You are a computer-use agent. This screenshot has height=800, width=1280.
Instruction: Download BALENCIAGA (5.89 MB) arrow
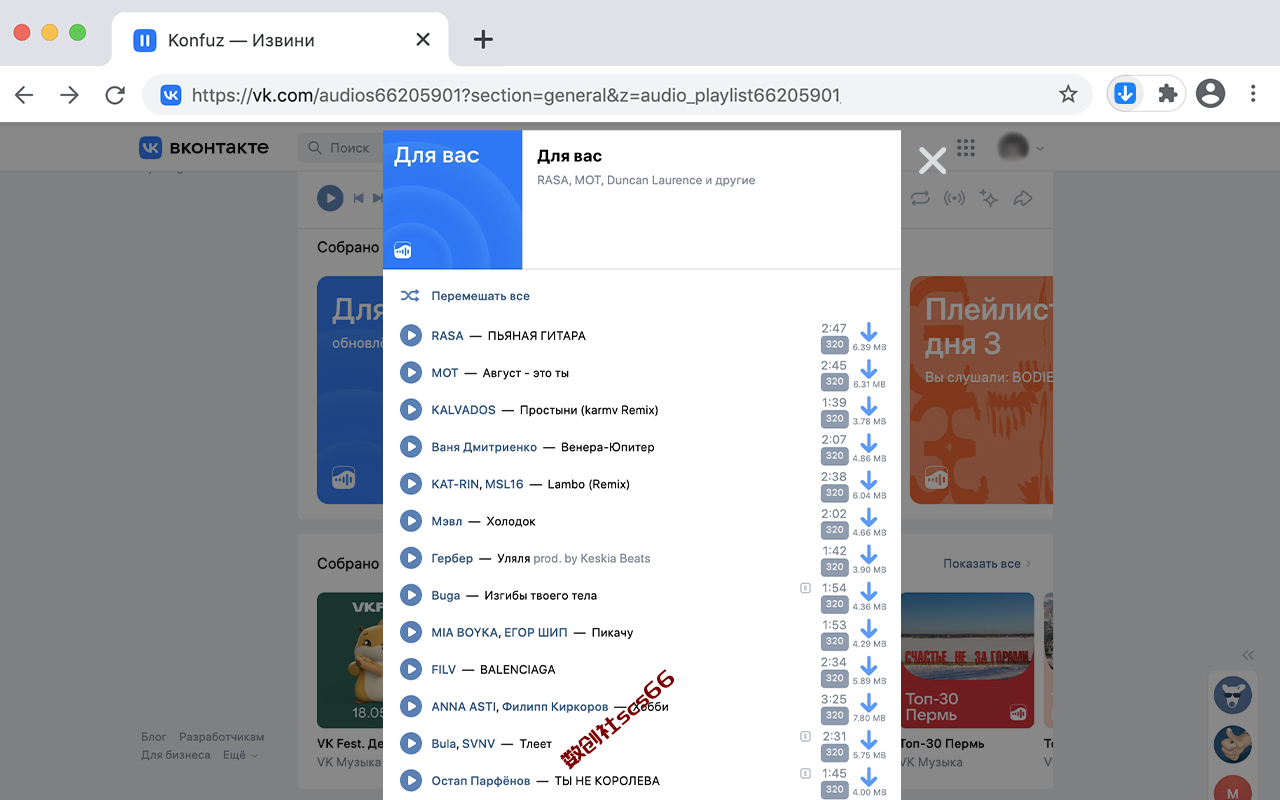(x=869, y=665)
